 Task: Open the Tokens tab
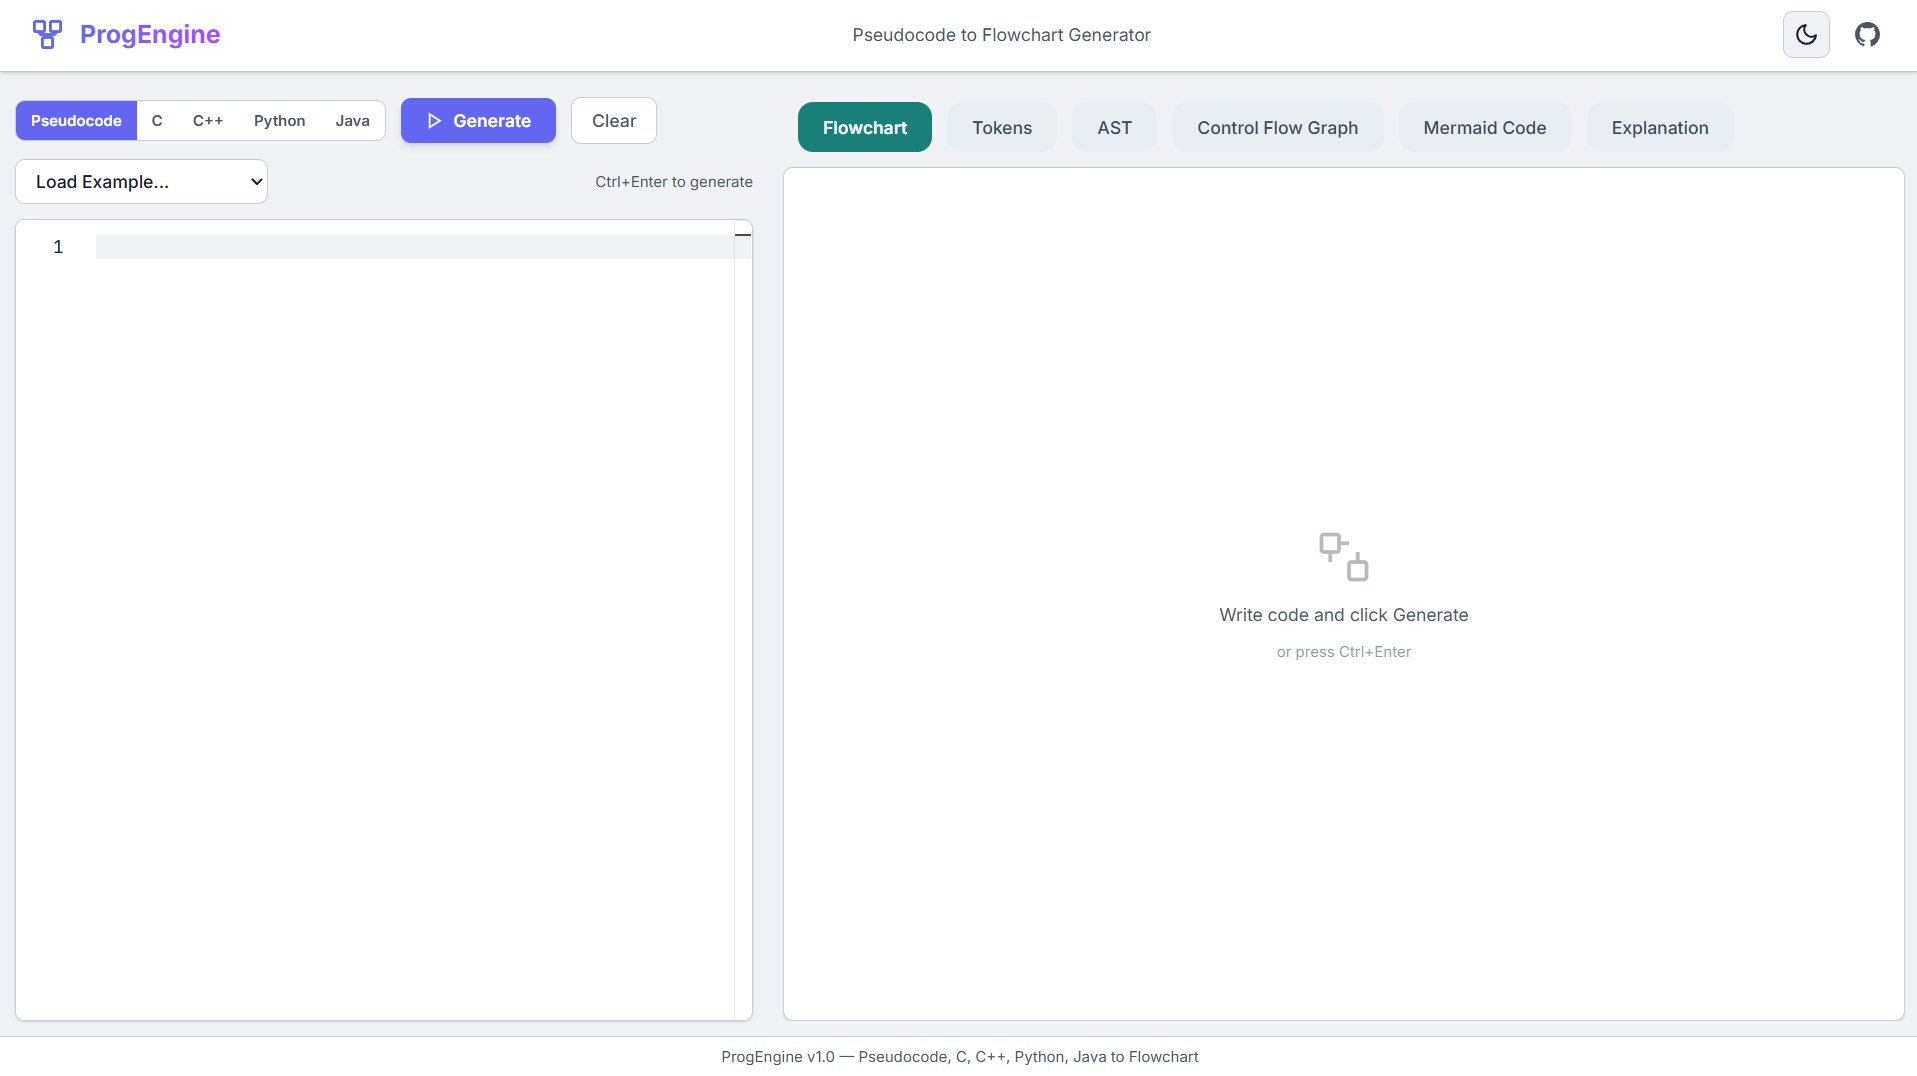pos(1002,128)
